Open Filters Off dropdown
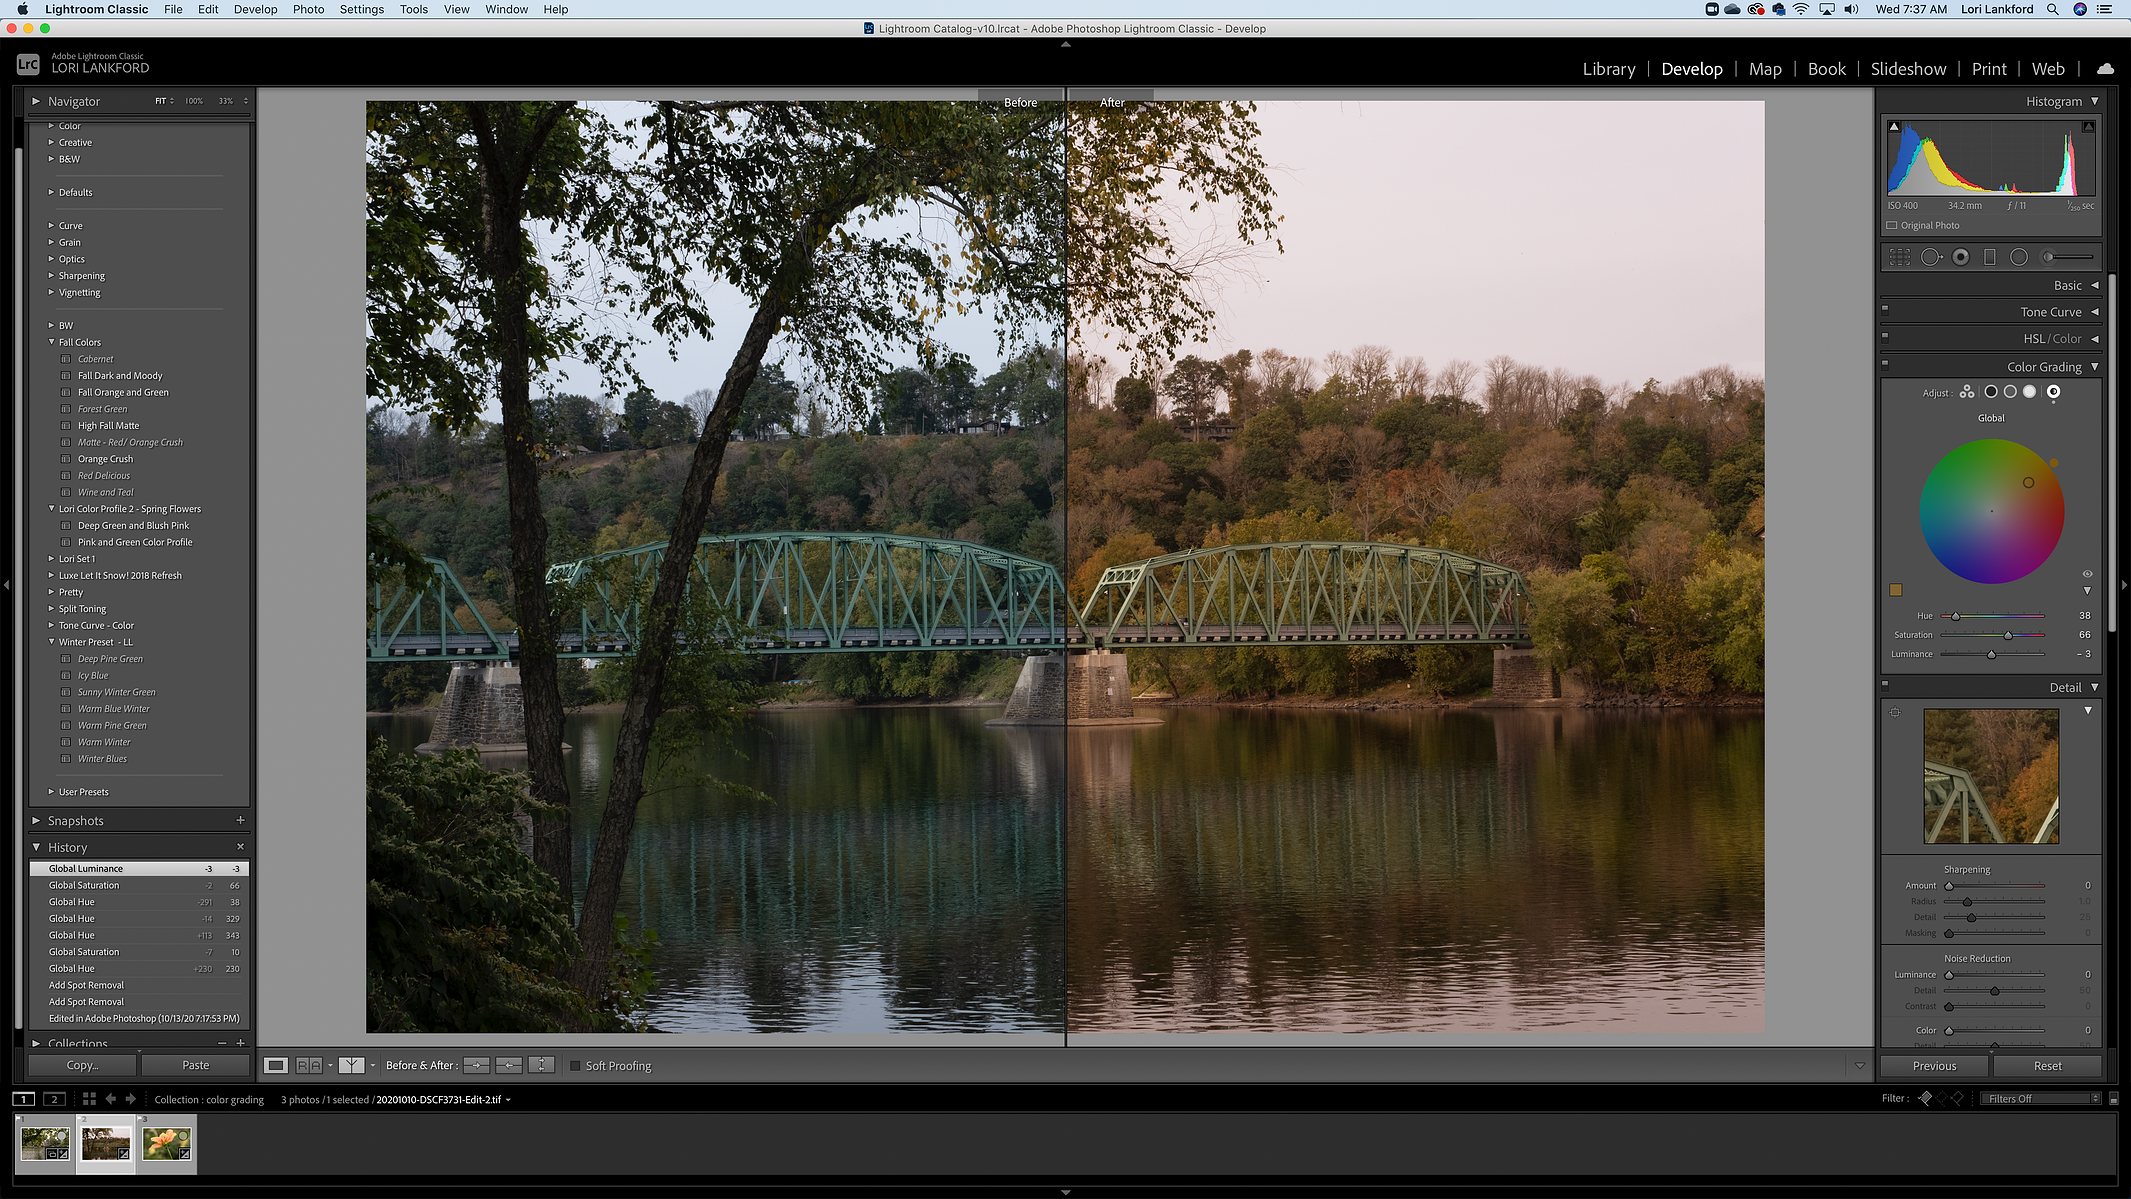This screenshot has width=2131, height=1199. [2040, 1099]
